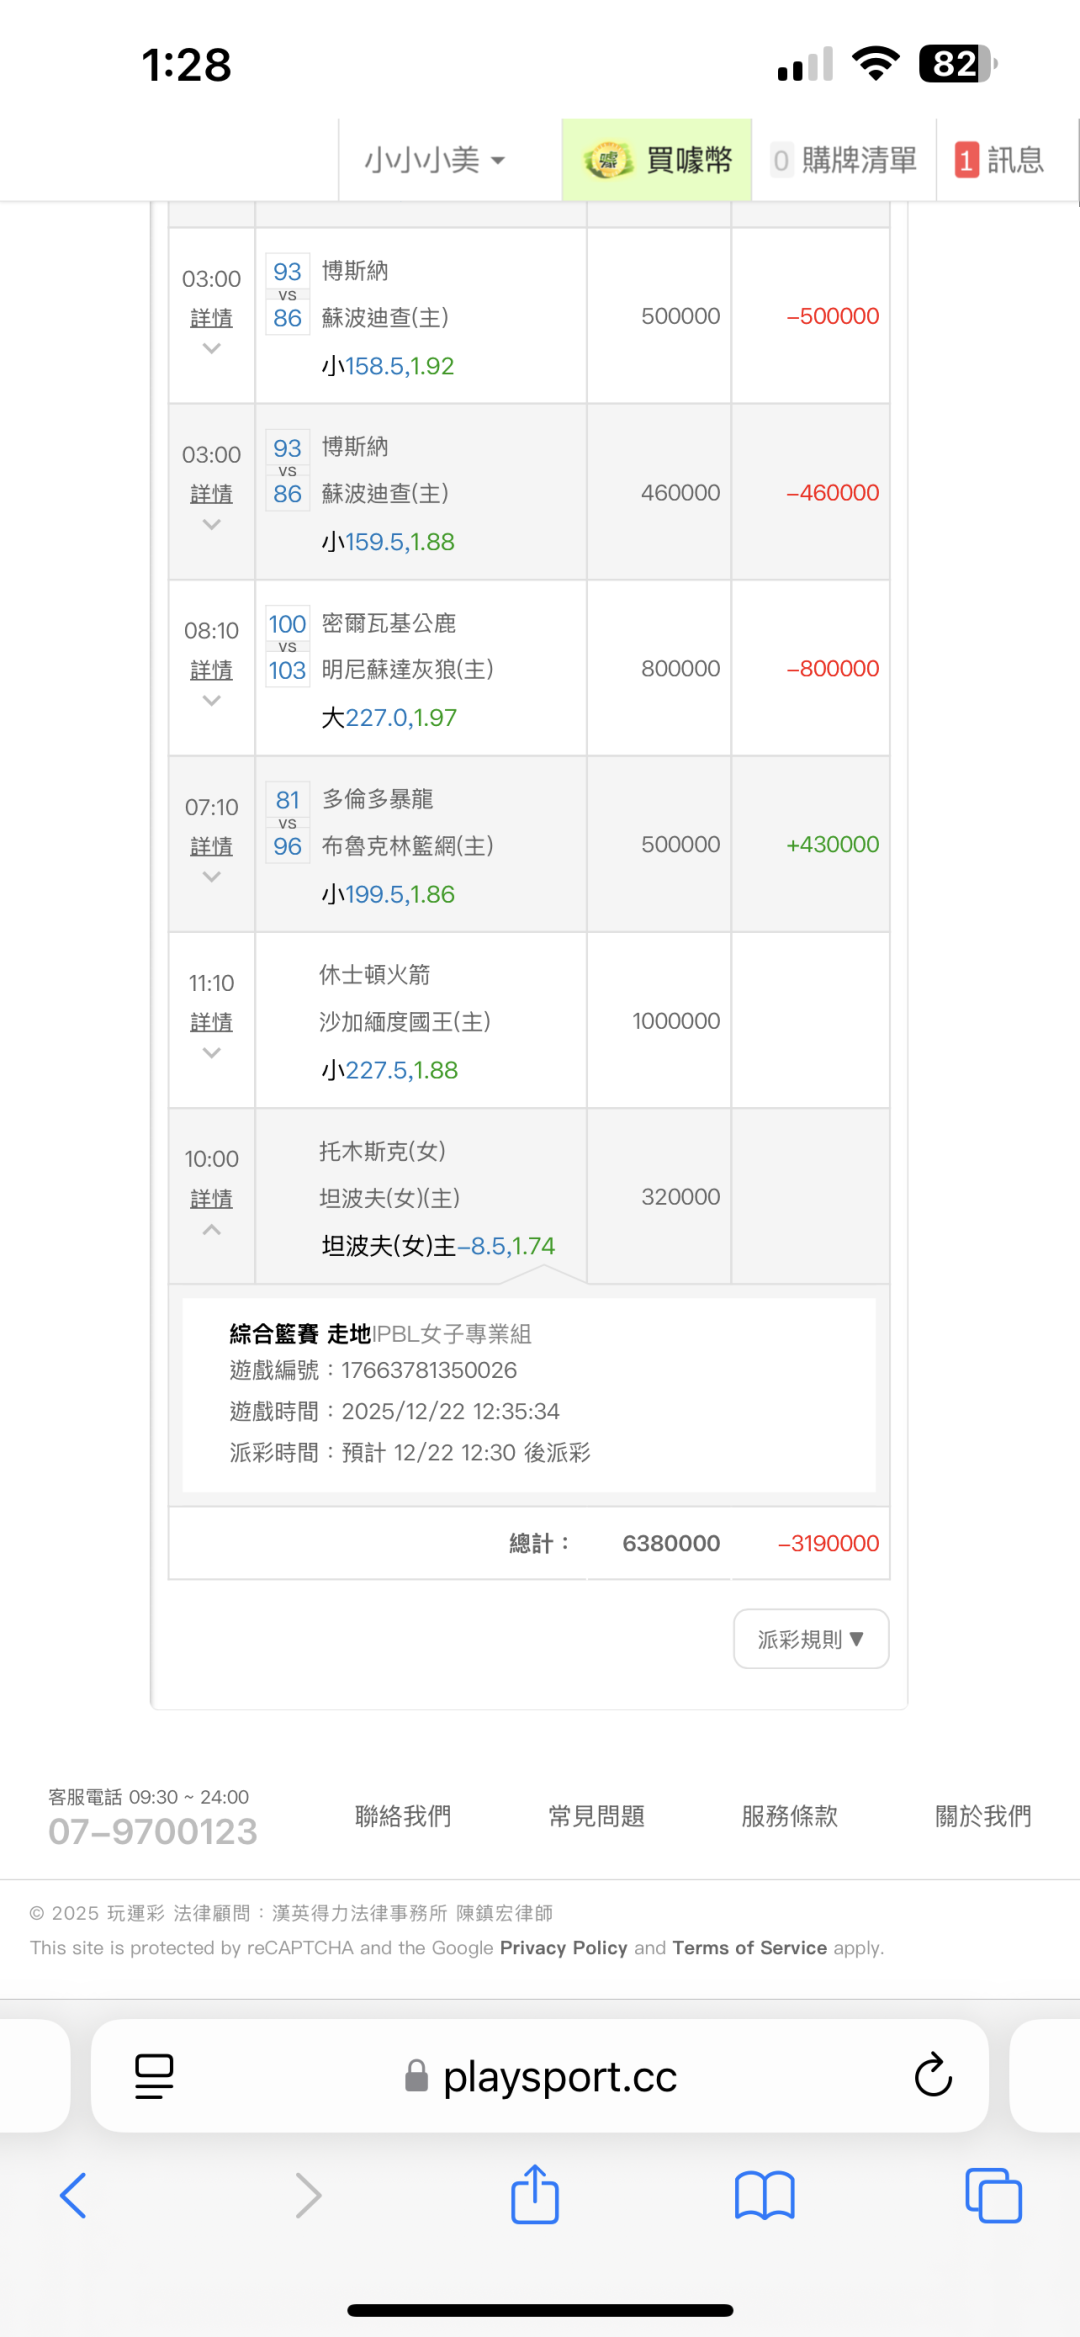The width and height of the screenshot is (1080, 2337).
Task: Open Safari bookmarks book icon
Action: tap(764, 2195)
